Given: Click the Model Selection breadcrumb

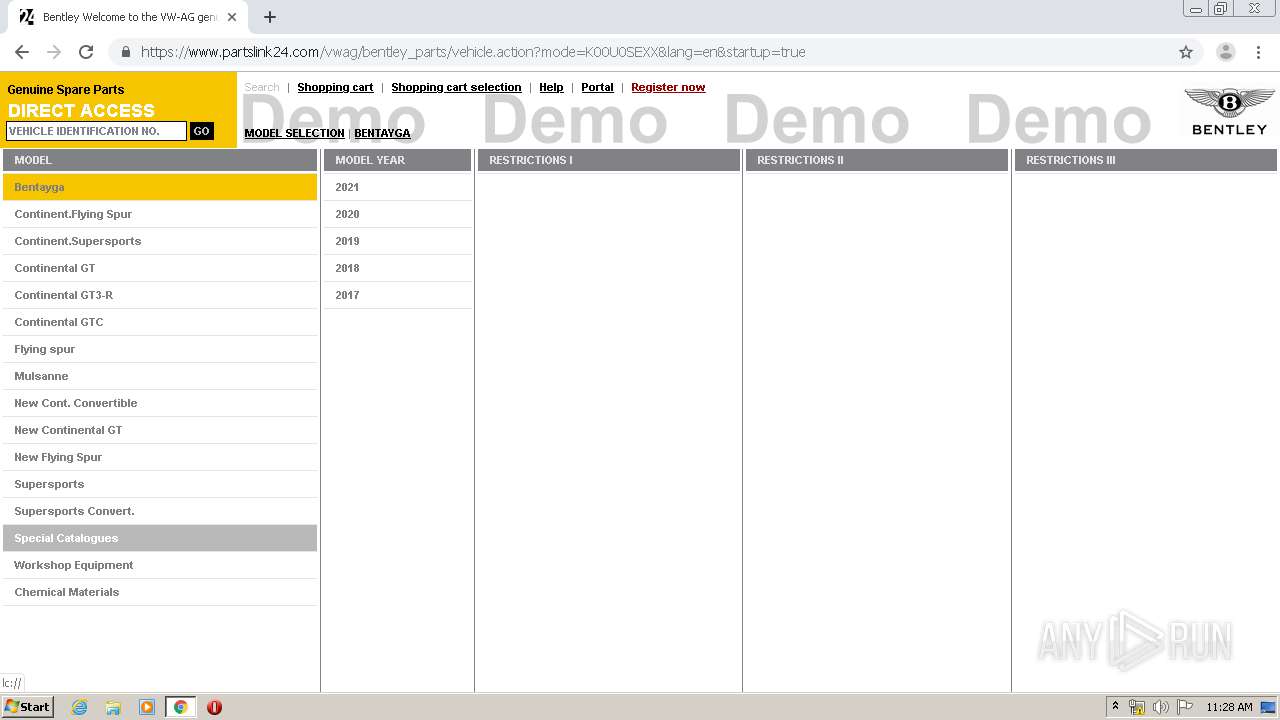Looking at the screenshot, I should click(294, 133).
